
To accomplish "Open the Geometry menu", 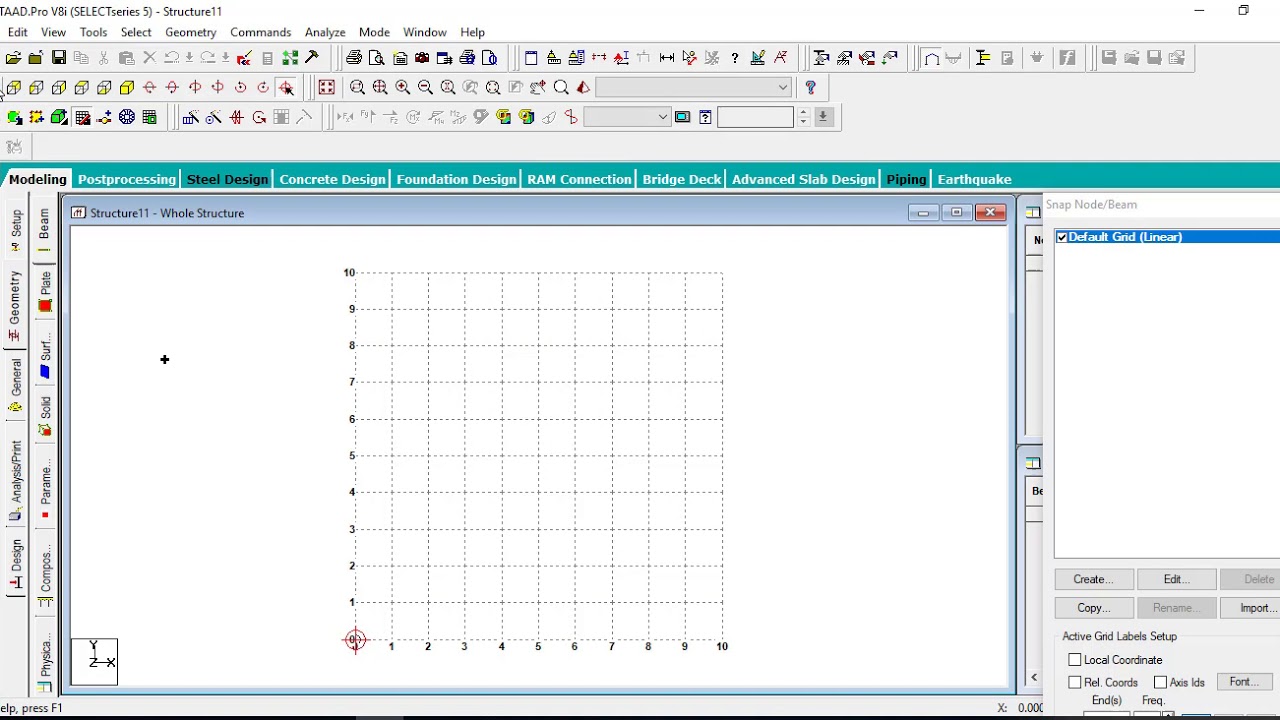I will [190, 32].
